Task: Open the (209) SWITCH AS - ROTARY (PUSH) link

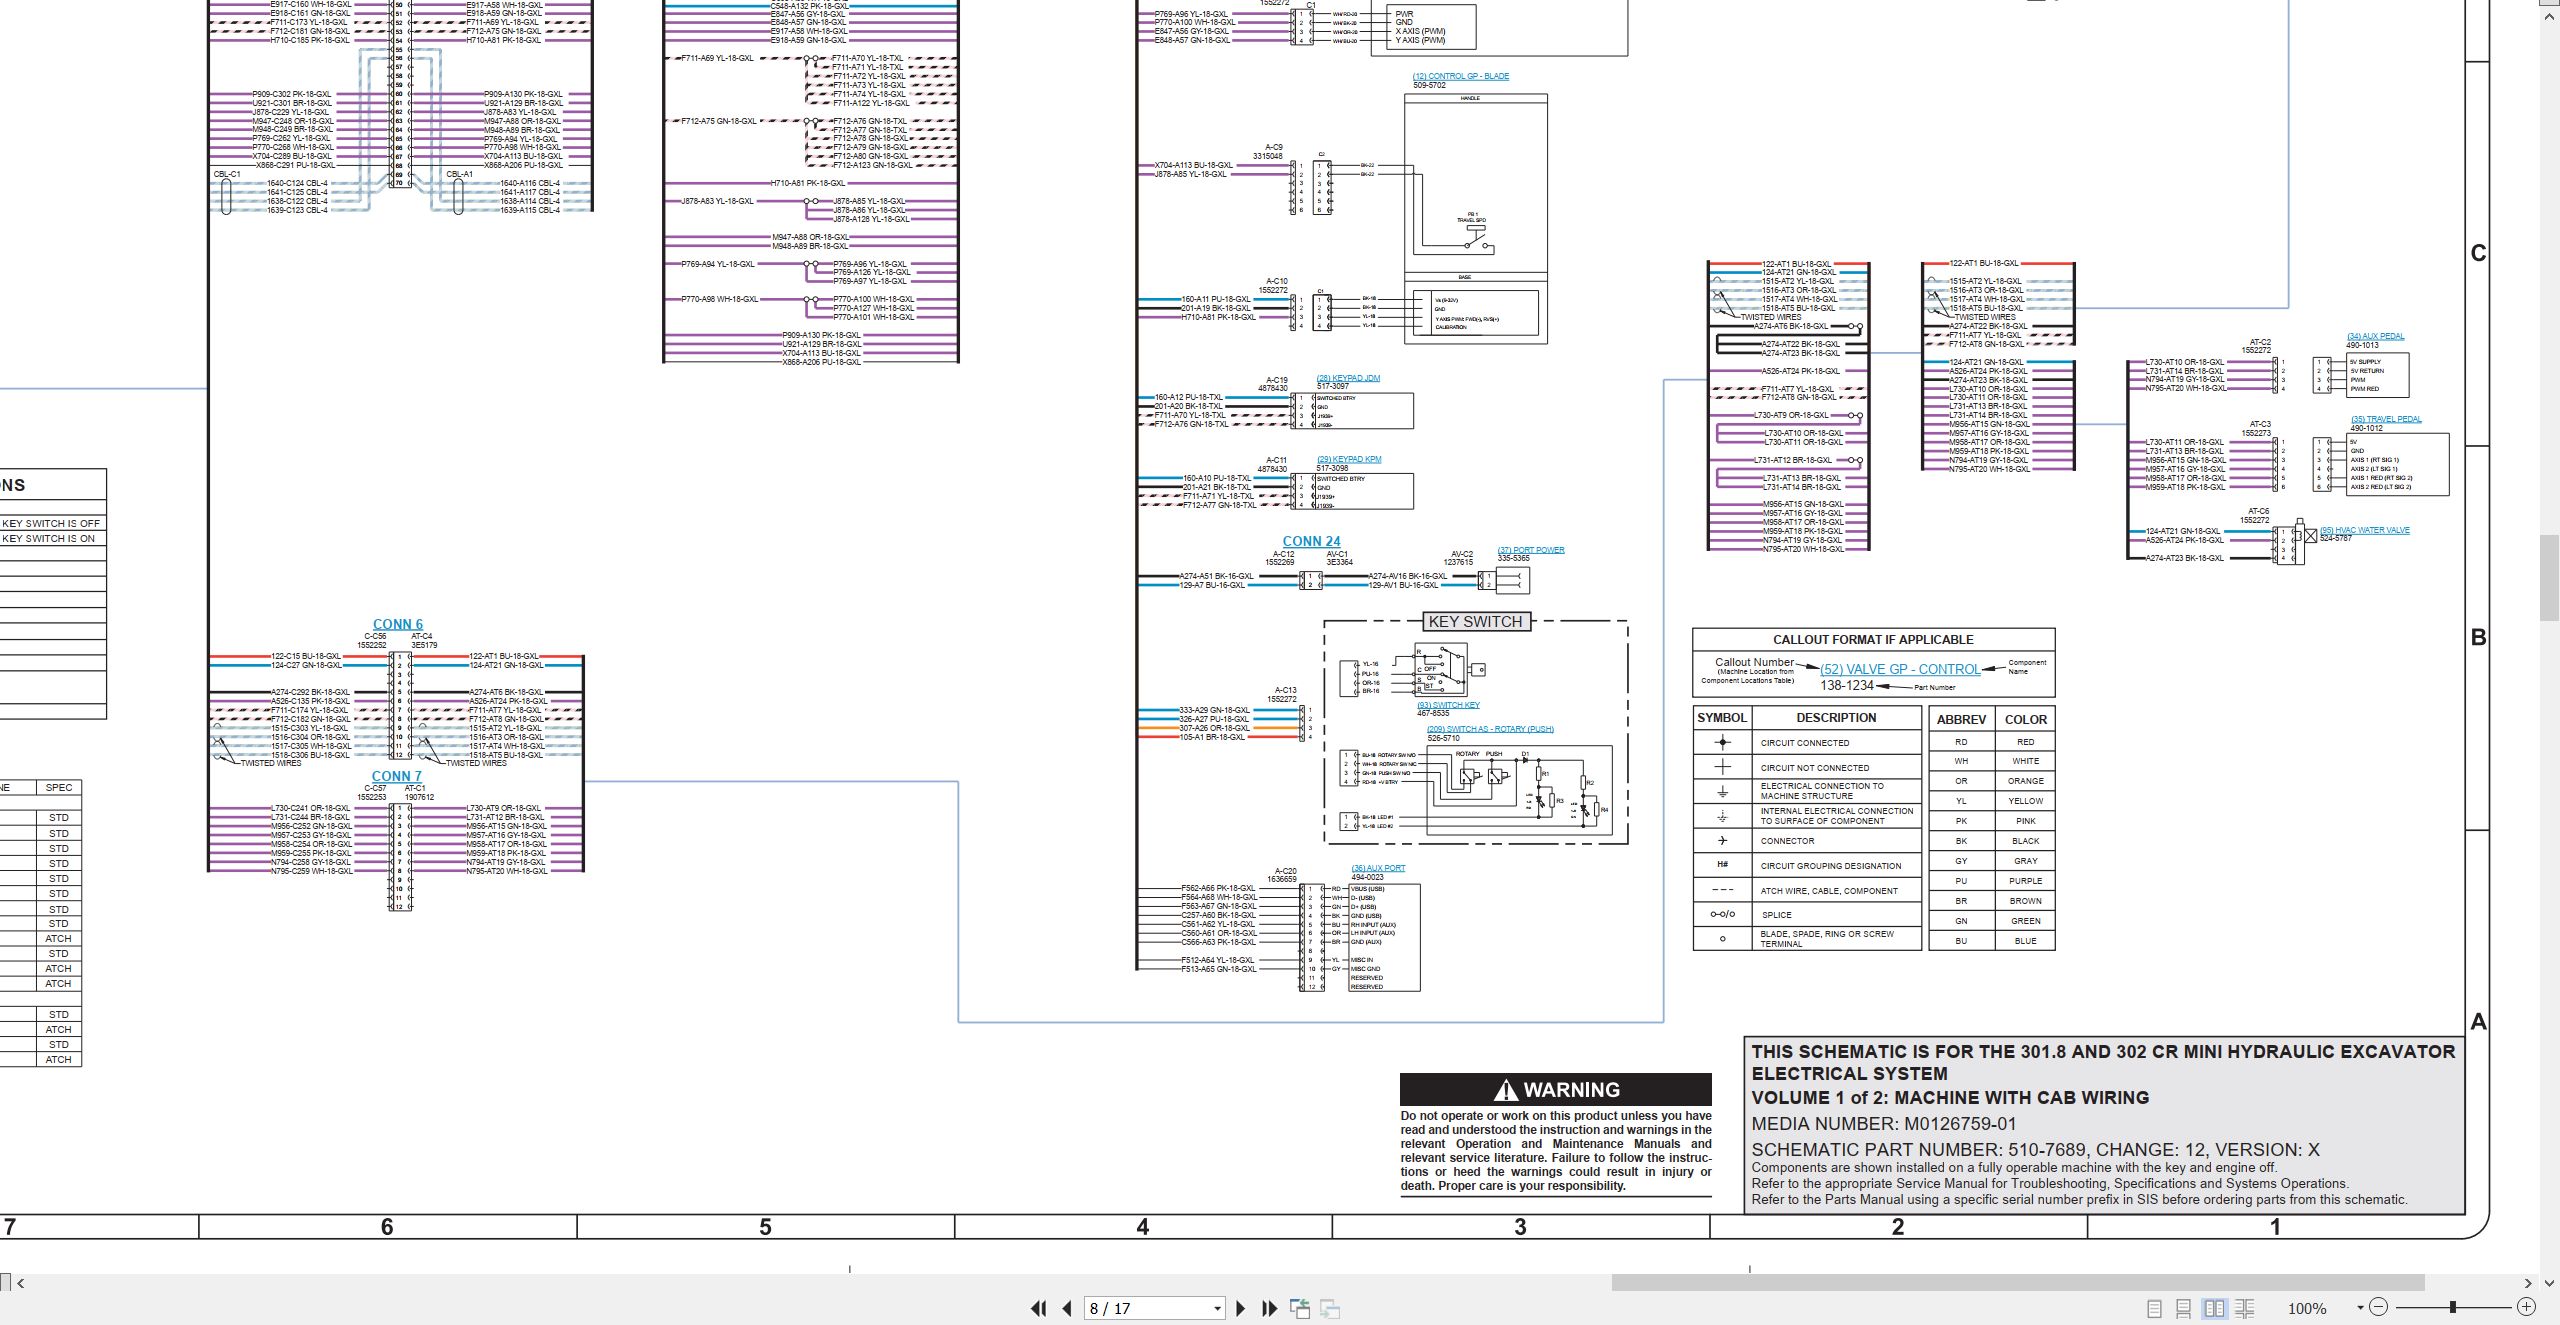Action: point(1490,729)
